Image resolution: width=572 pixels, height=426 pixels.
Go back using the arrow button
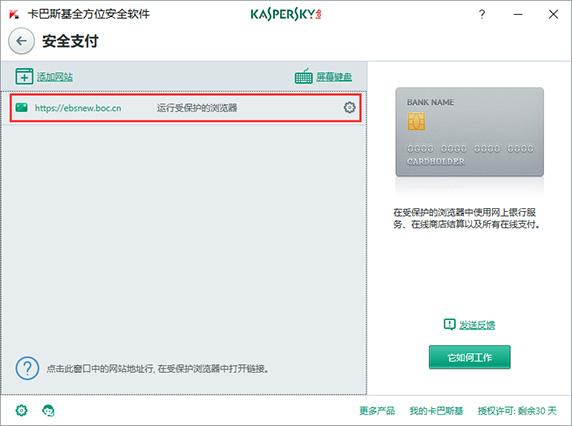pos(22,41)
